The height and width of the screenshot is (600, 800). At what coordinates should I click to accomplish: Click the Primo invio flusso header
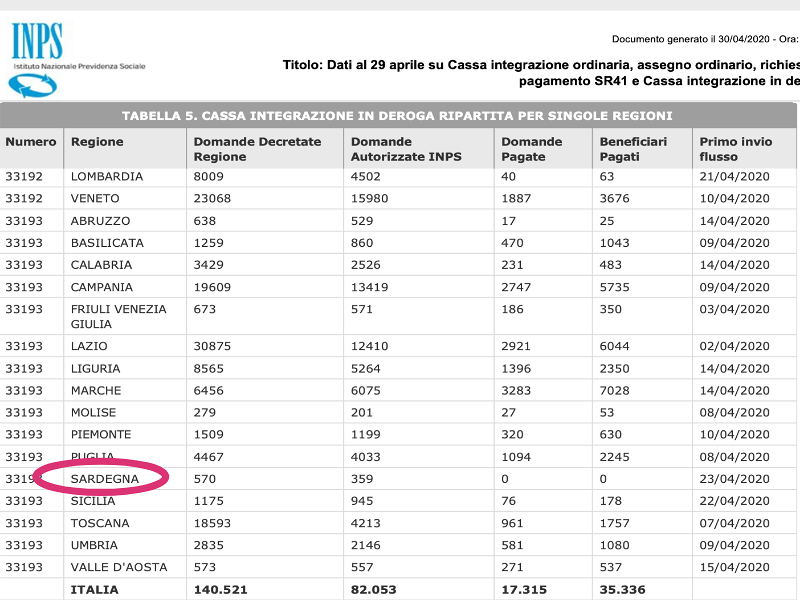pos(735,149)
